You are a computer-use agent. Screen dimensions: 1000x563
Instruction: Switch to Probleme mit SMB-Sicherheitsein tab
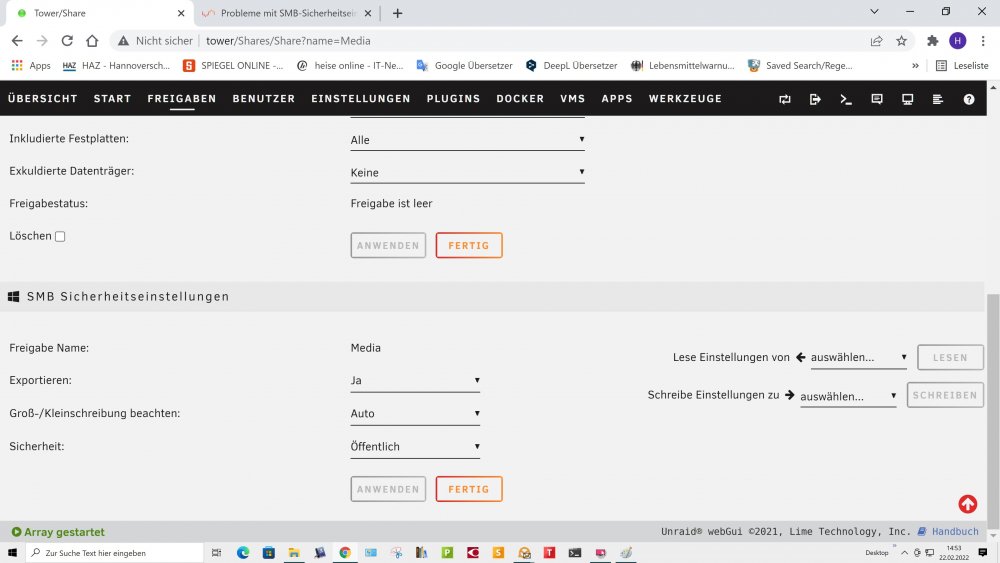point(286,13)
